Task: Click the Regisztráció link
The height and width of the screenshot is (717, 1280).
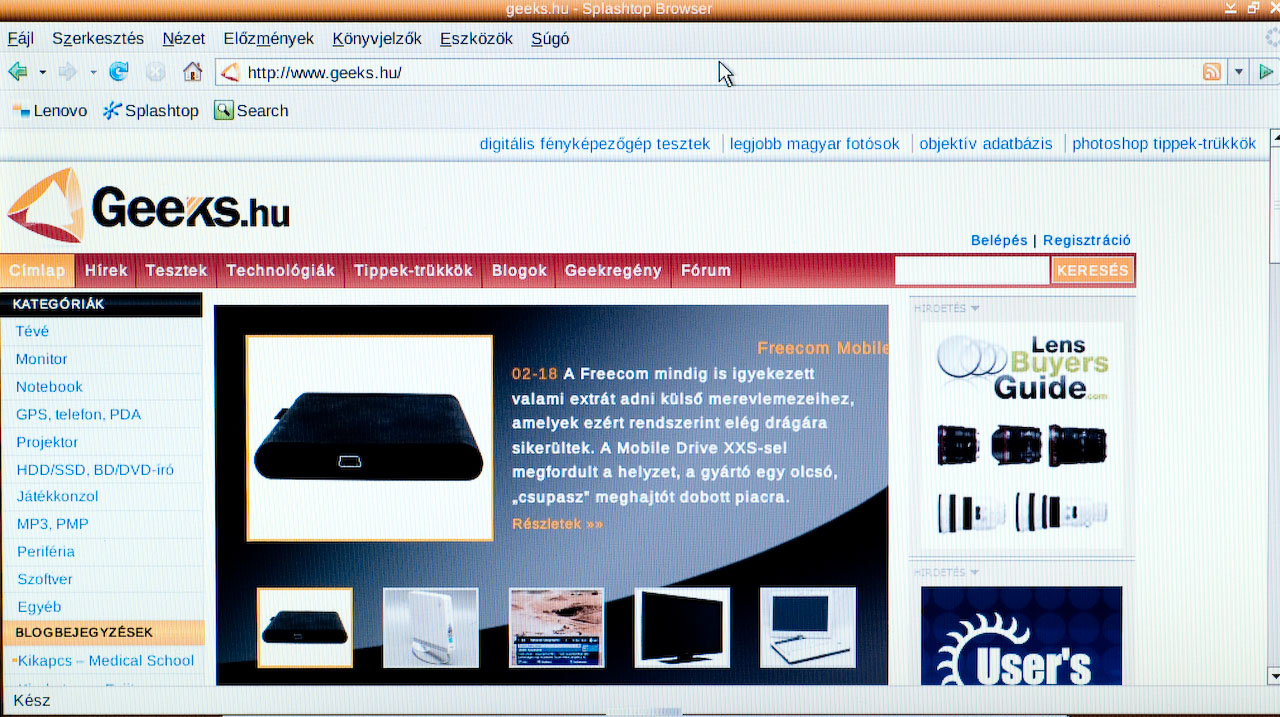Action: coord(1087,240)
